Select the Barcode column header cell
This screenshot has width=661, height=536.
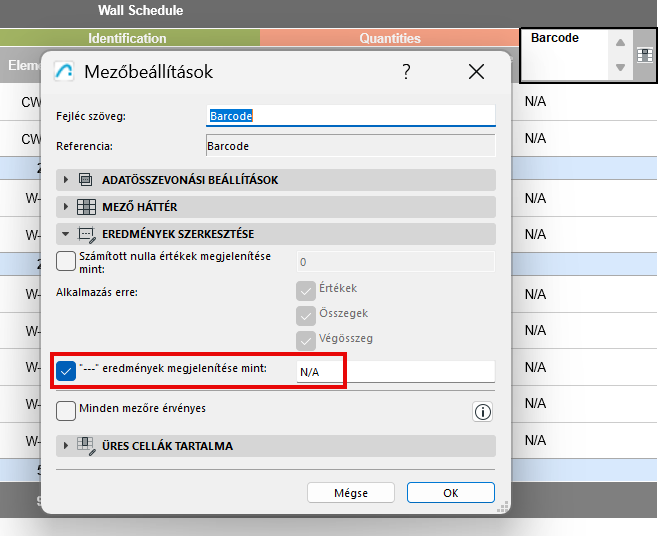pyautogui.click(x=565, y=55)
